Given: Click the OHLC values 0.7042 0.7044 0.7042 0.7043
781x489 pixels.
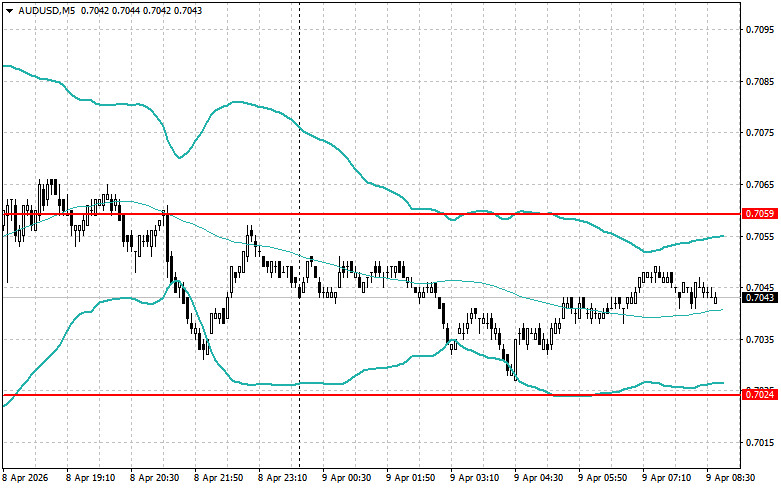Looking at the screenshot, I should click(141, 10).
